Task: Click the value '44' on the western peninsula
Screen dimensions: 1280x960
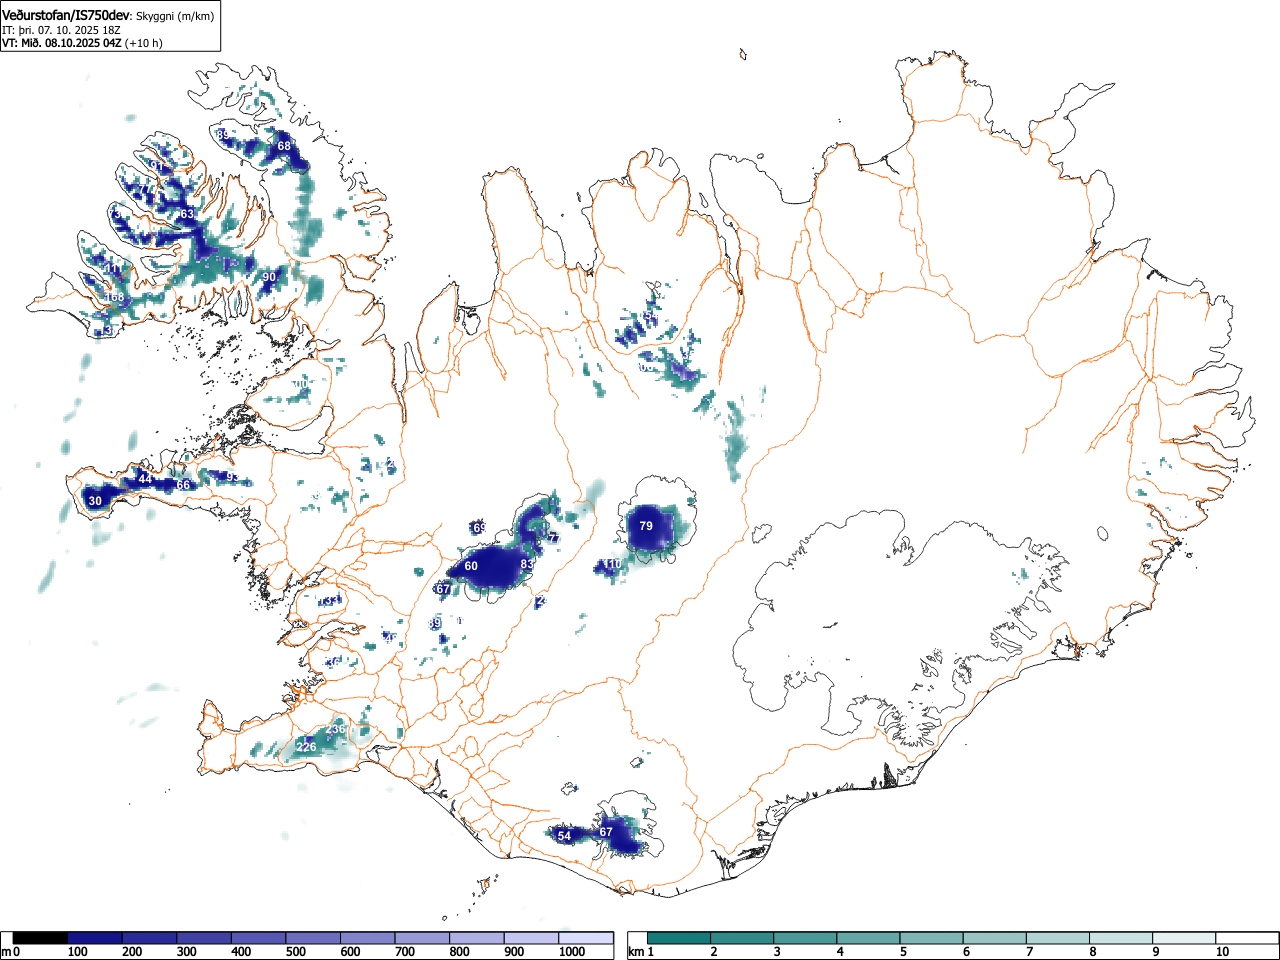Action: [x=145, y=480]
